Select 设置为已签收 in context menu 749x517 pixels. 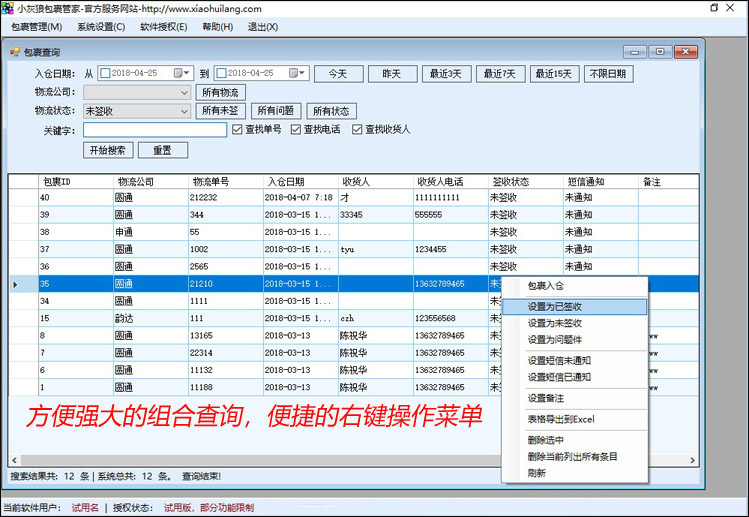(x=574, y=307)
